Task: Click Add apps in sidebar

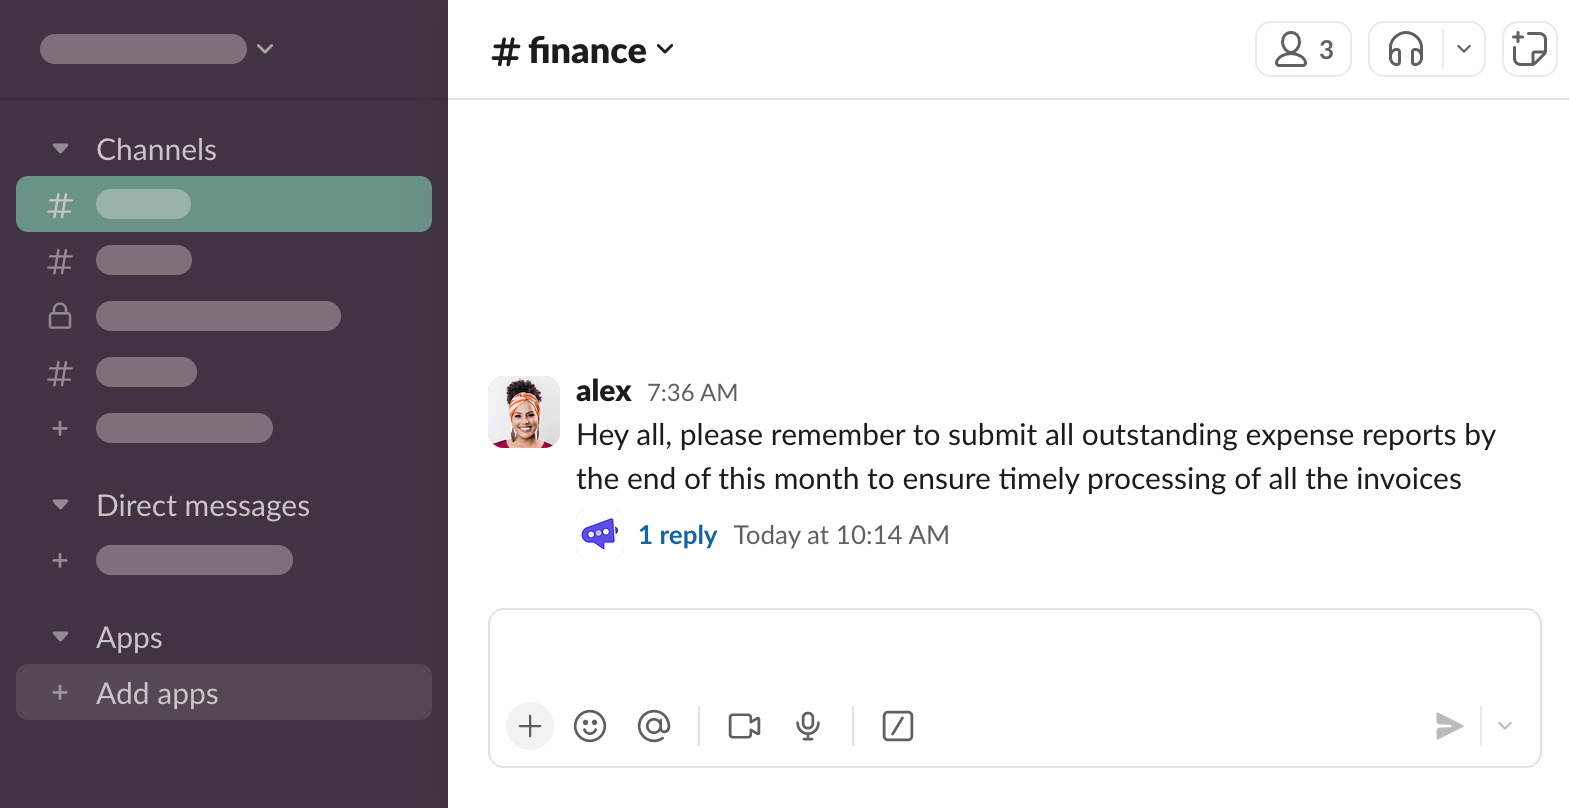Action: click(x=157, y=693)
